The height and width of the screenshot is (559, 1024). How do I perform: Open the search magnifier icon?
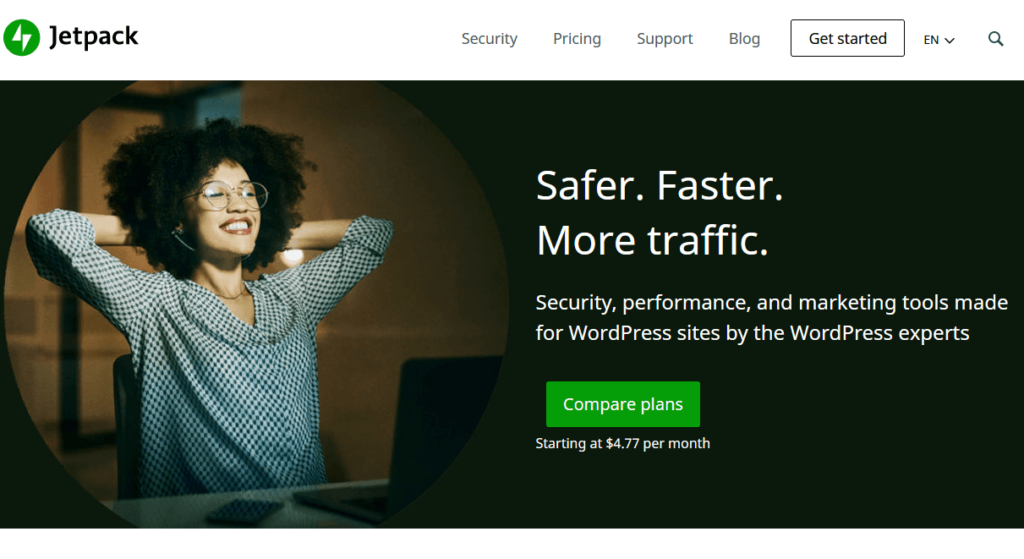pyautogui.click(x=995, y=39)
